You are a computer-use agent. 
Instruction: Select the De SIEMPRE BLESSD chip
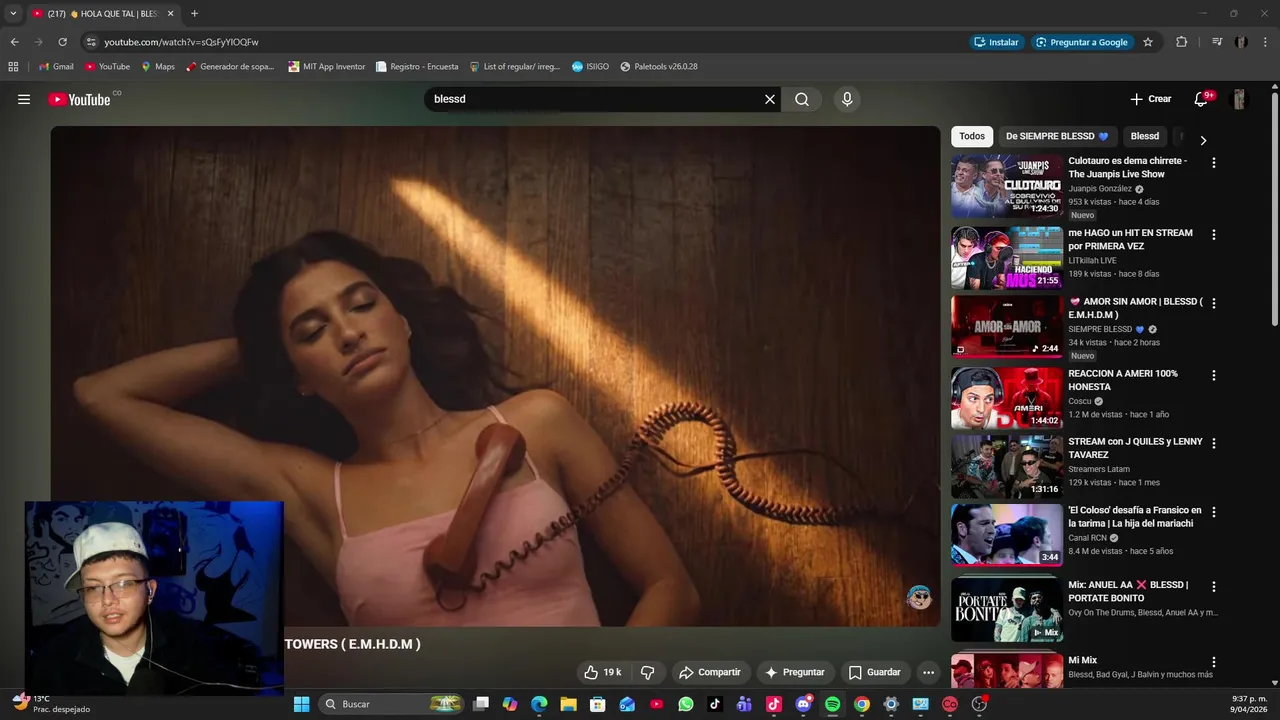pyautogui.click(x=1057, y=136)
